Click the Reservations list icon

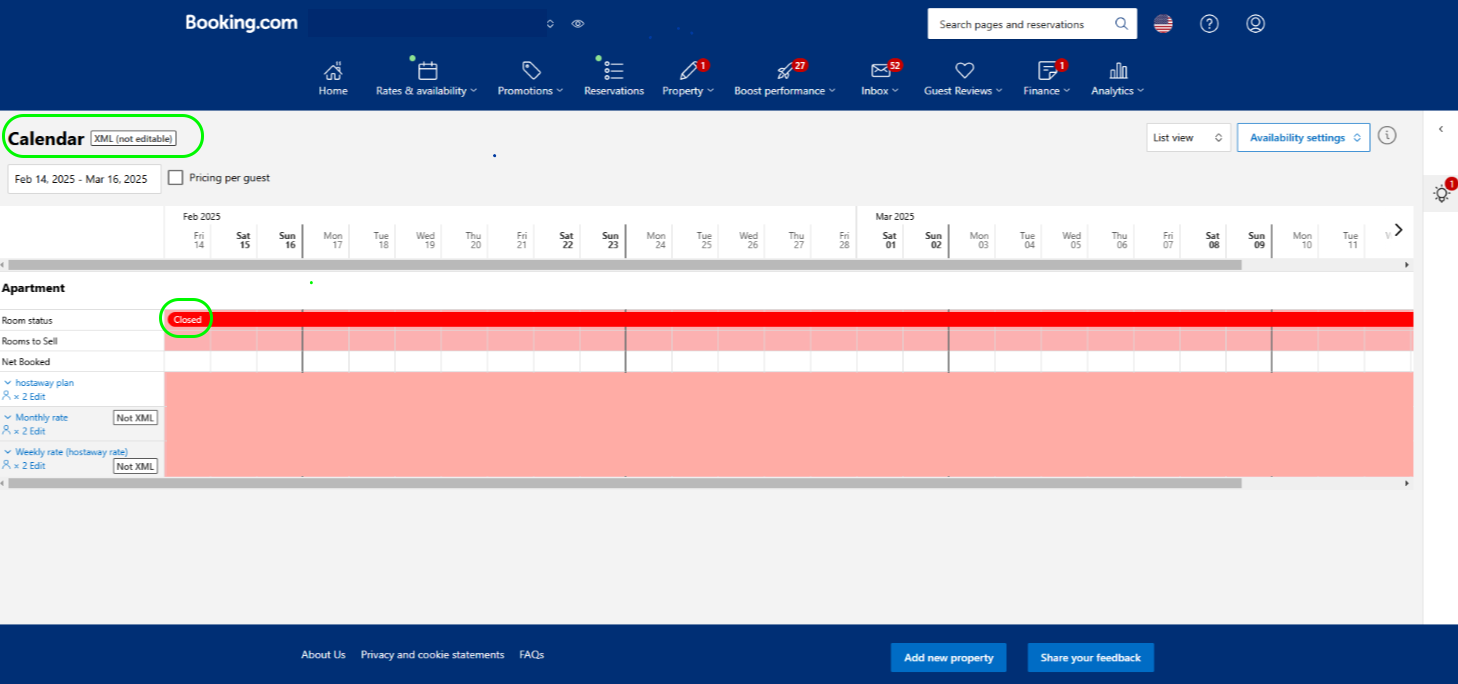(614, 70)
